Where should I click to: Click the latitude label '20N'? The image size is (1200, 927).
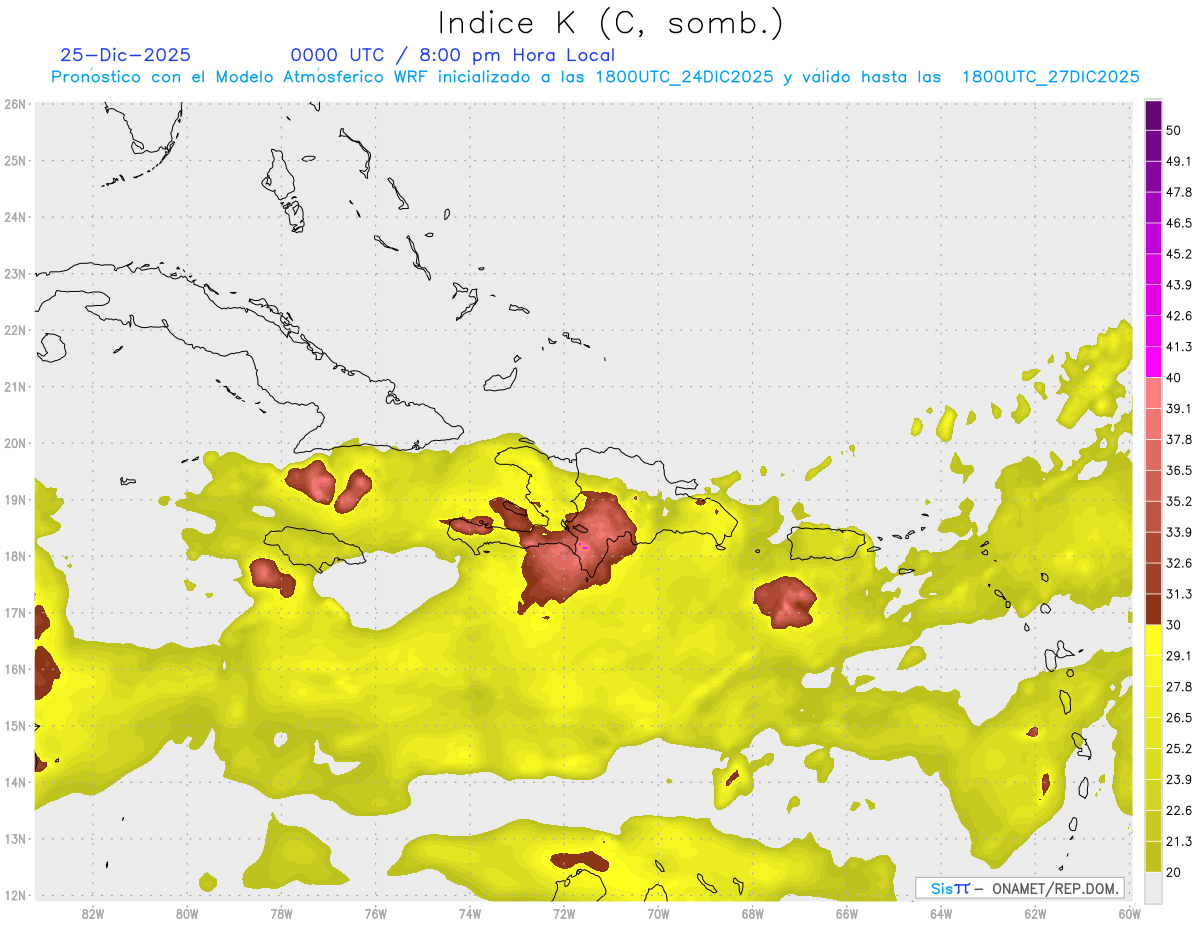click(x=14, y=443)
